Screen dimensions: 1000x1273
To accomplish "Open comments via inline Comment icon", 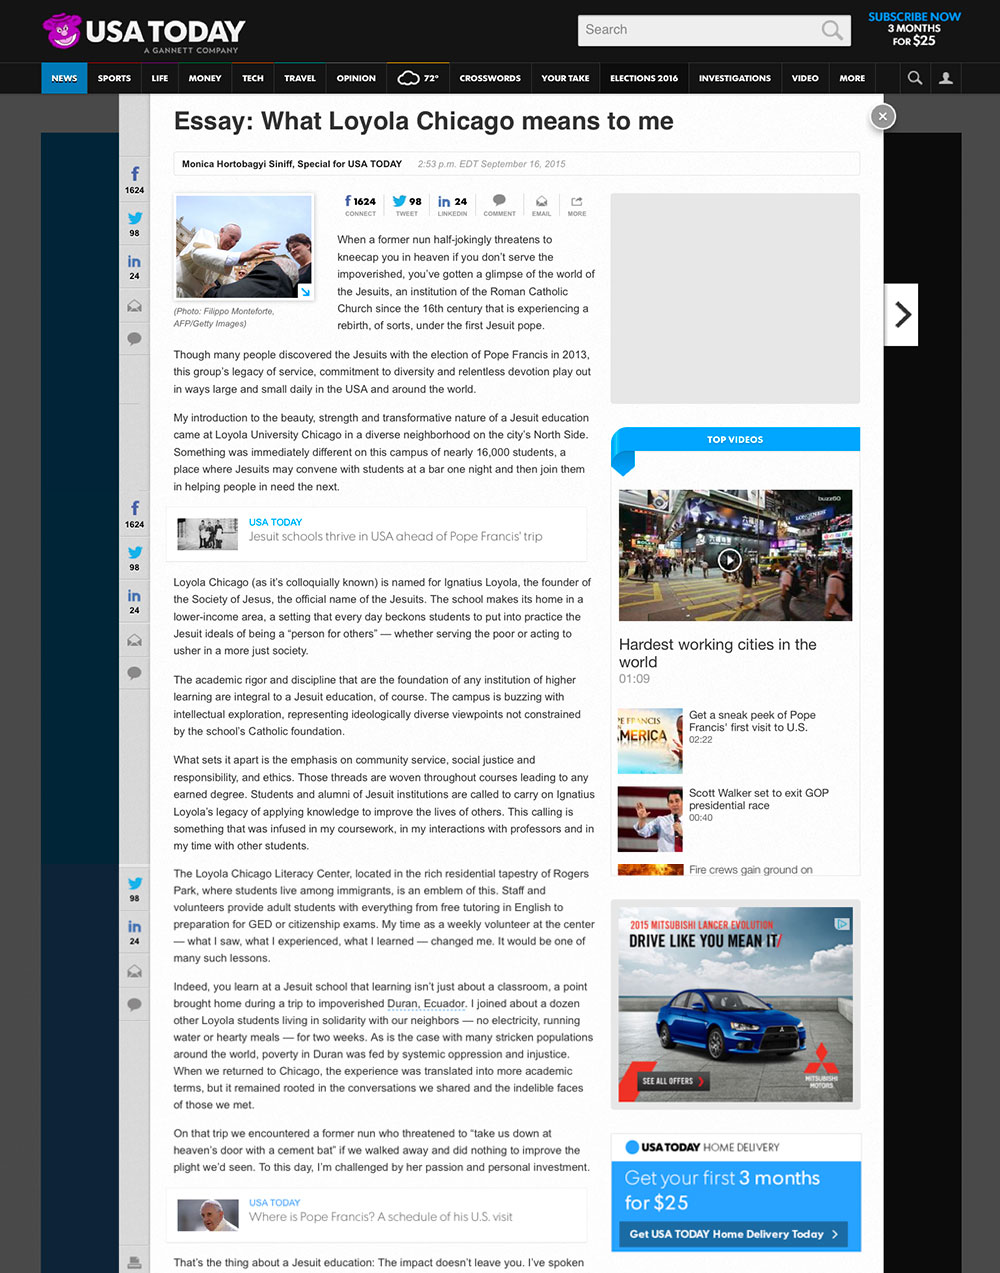I will click(499, 205).
